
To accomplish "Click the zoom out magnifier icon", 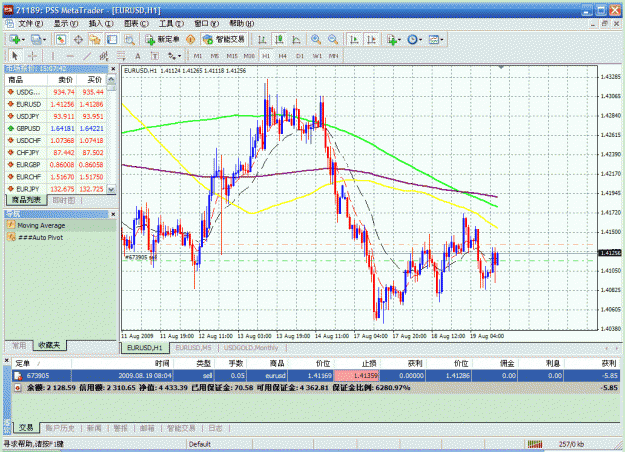I will click(x=333, y=39).
